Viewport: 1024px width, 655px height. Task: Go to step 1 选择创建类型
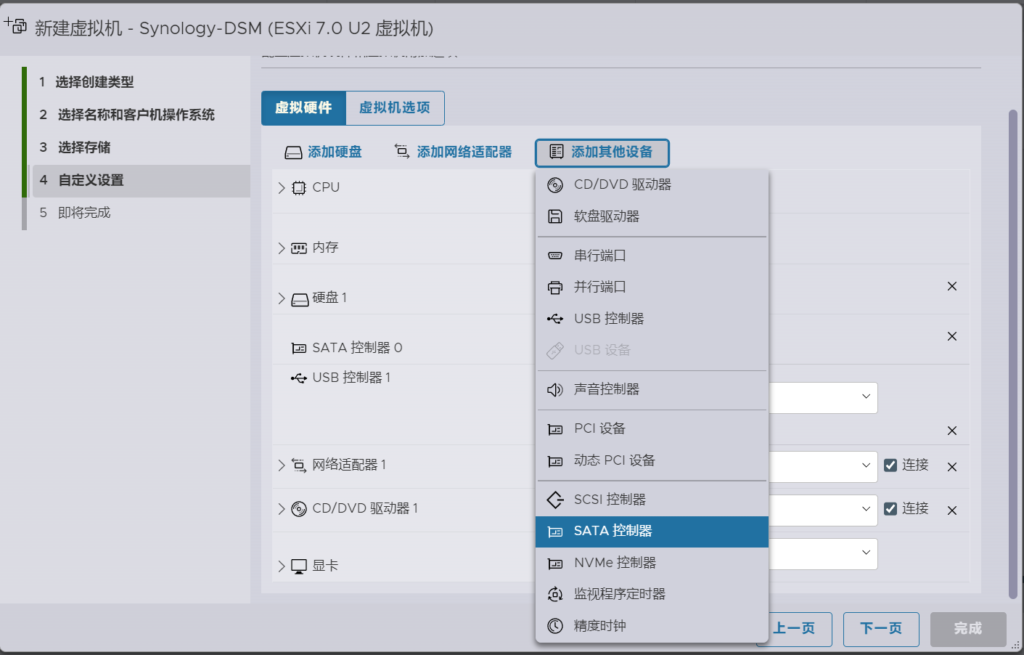tap(86, 82)
